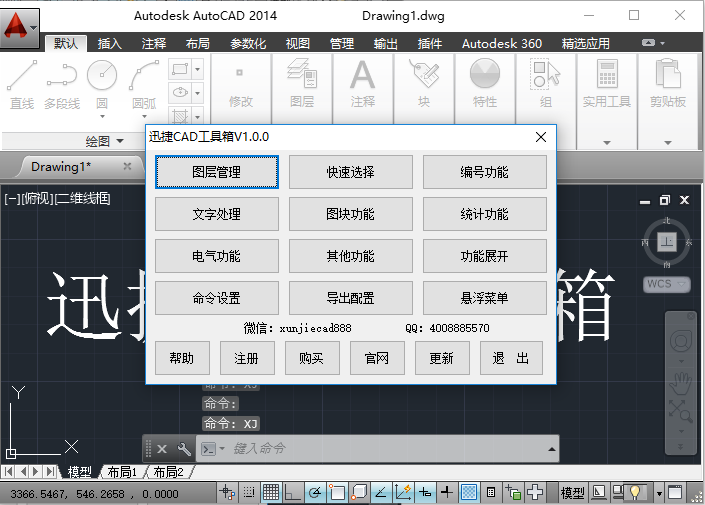Select the Line (直线) drawing tool

pos(22,84)
